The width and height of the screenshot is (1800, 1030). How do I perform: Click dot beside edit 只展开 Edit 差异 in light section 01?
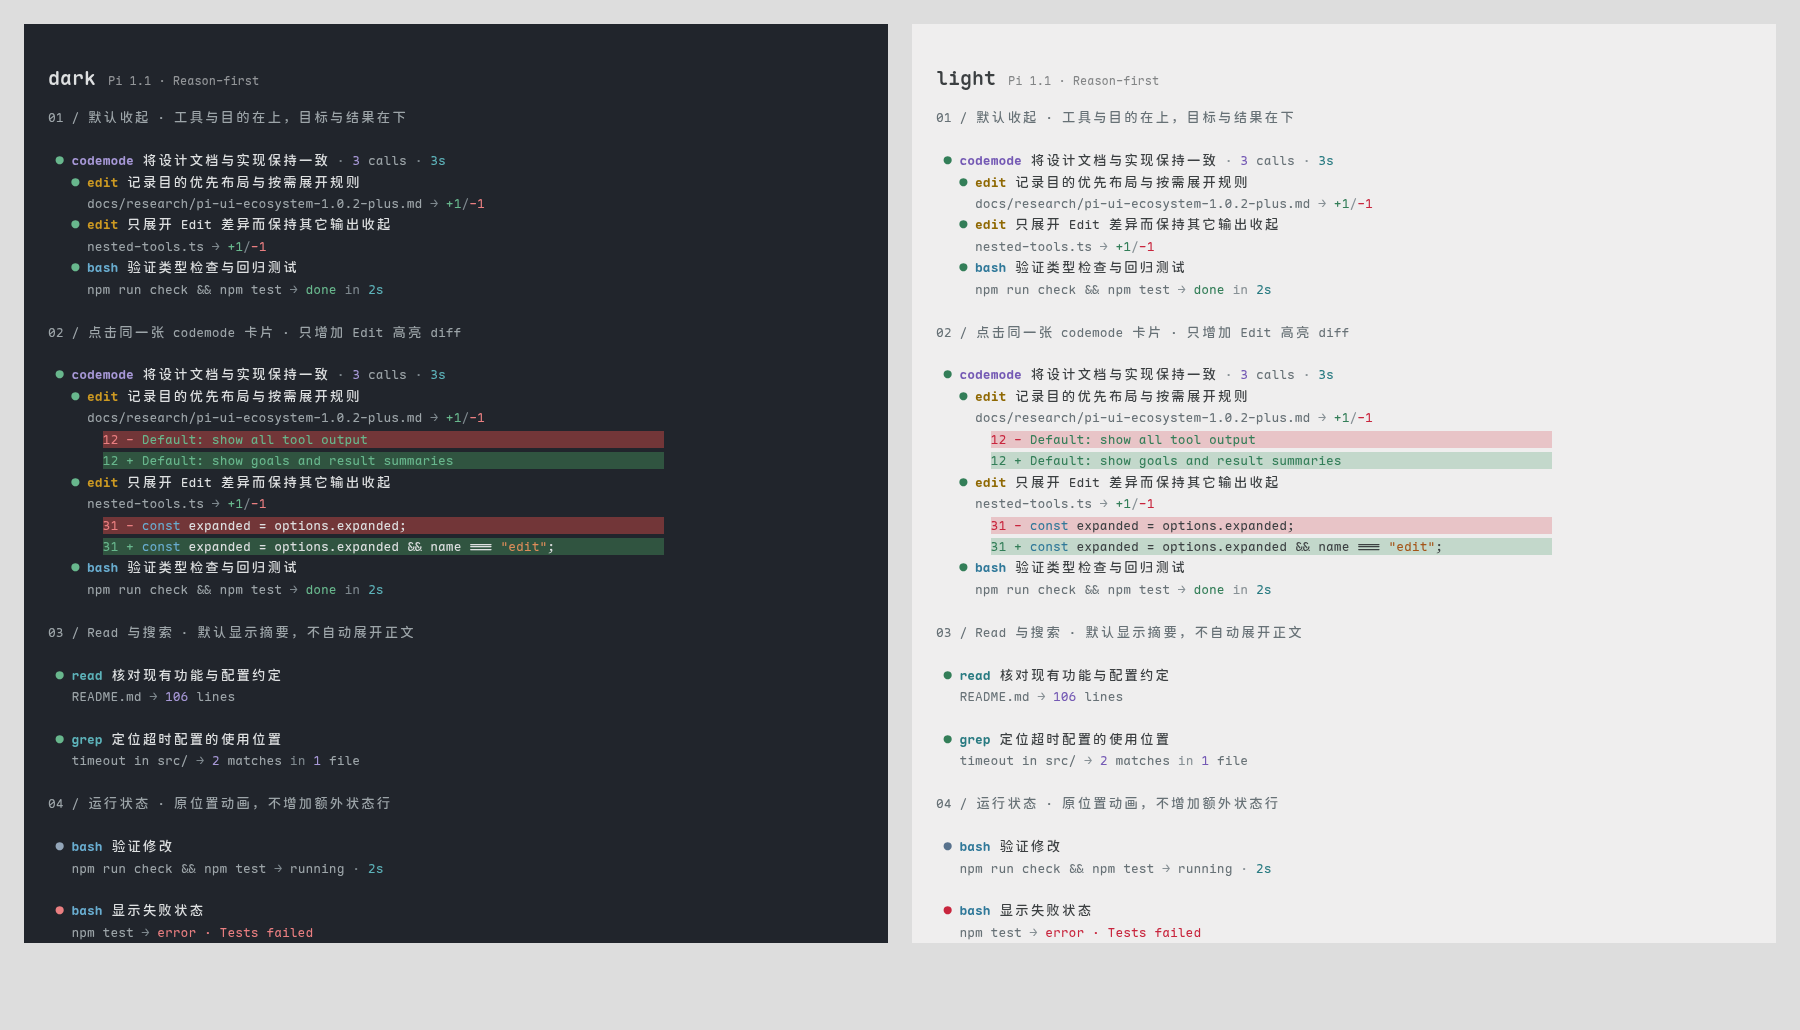(964, 224)
